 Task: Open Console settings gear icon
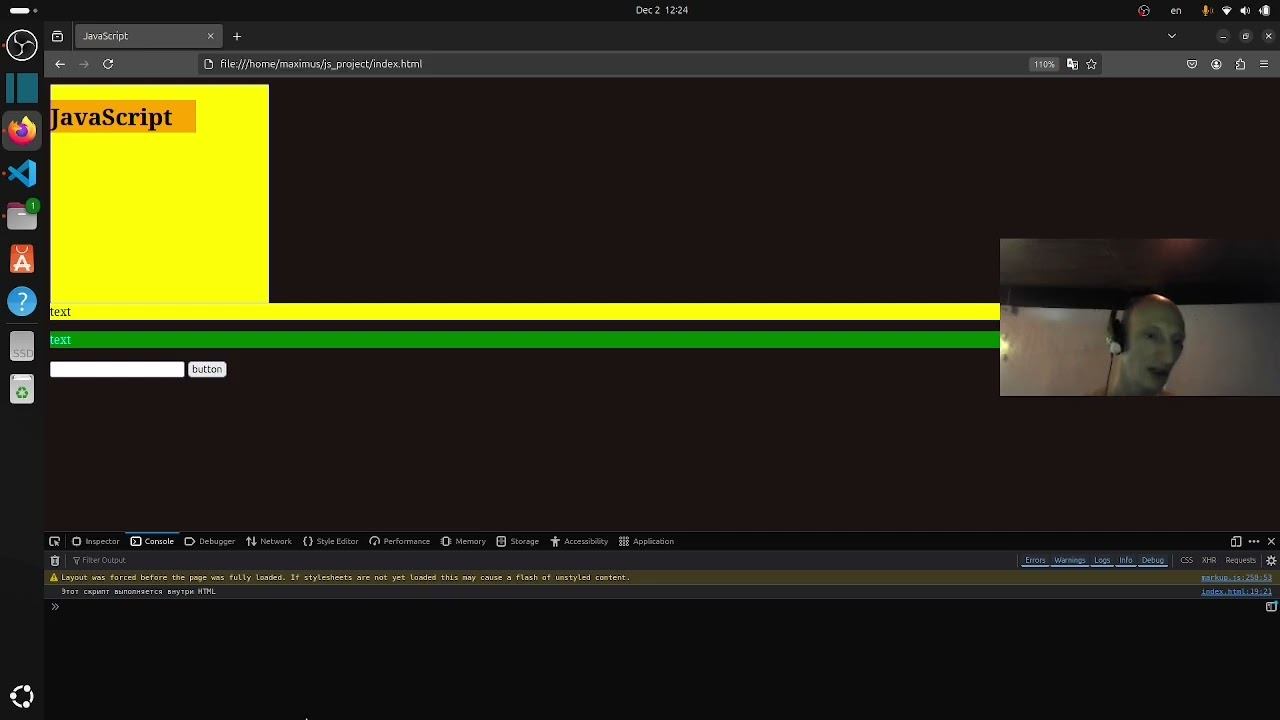(x=1271, y=560)
